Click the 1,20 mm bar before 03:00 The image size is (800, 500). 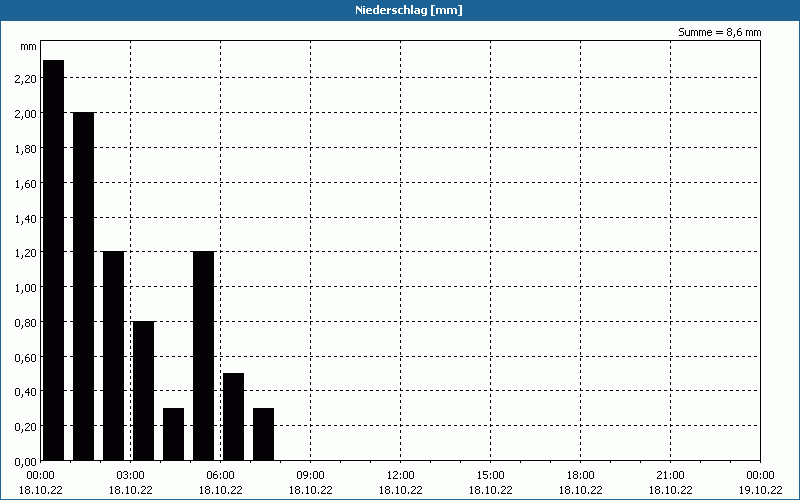pos(113,356)
